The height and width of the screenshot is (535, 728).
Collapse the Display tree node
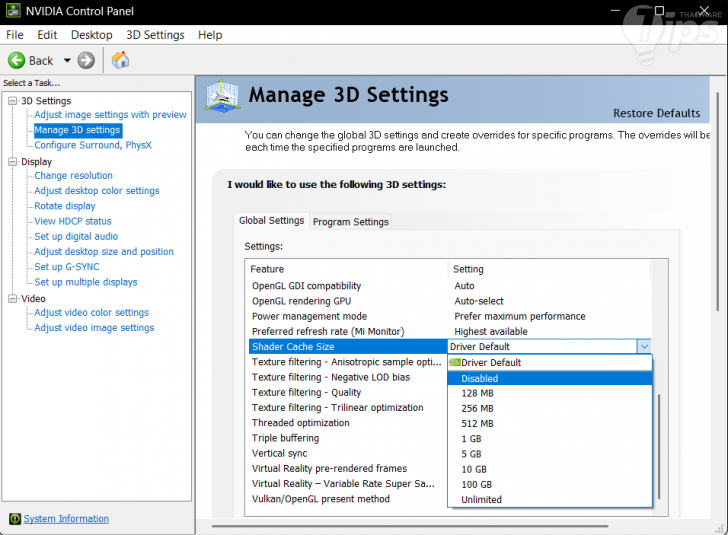[x=13, y=162]
